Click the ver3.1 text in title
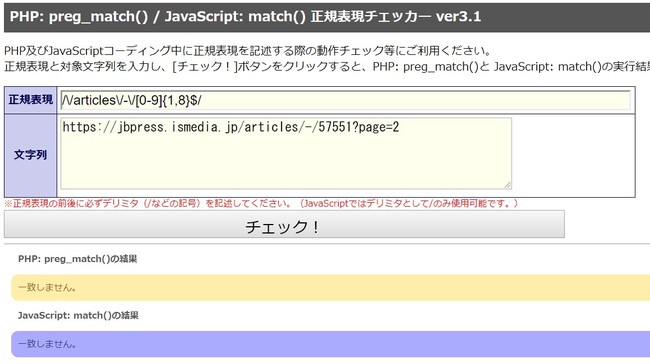650x364 pixels. point(458,17)
